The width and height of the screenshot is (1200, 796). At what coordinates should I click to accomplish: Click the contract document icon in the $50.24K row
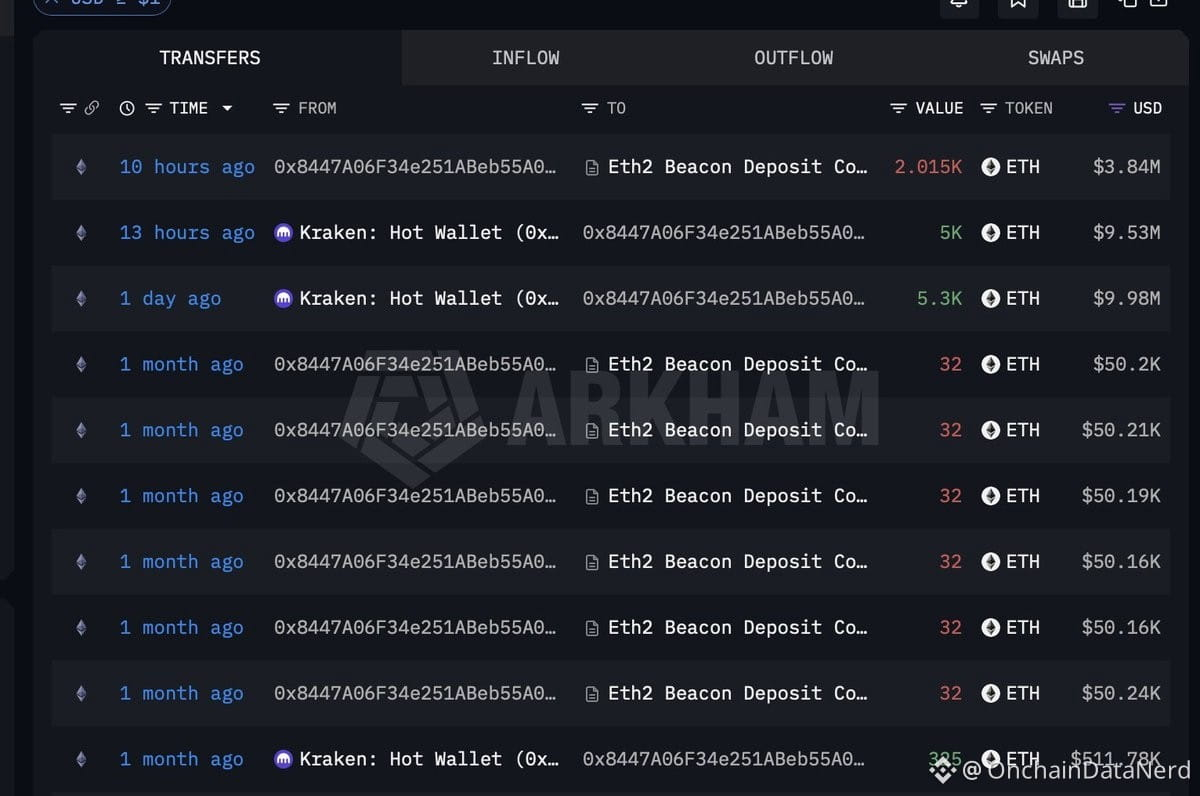[592, 693]
